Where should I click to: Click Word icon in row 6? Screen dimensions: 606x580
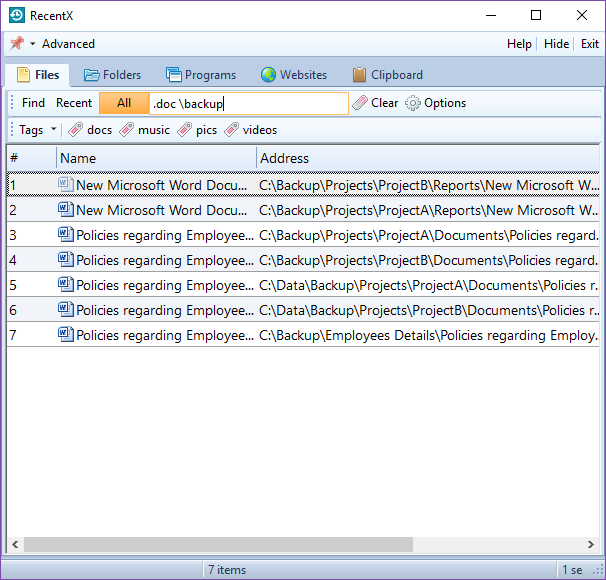pos(65,310)
